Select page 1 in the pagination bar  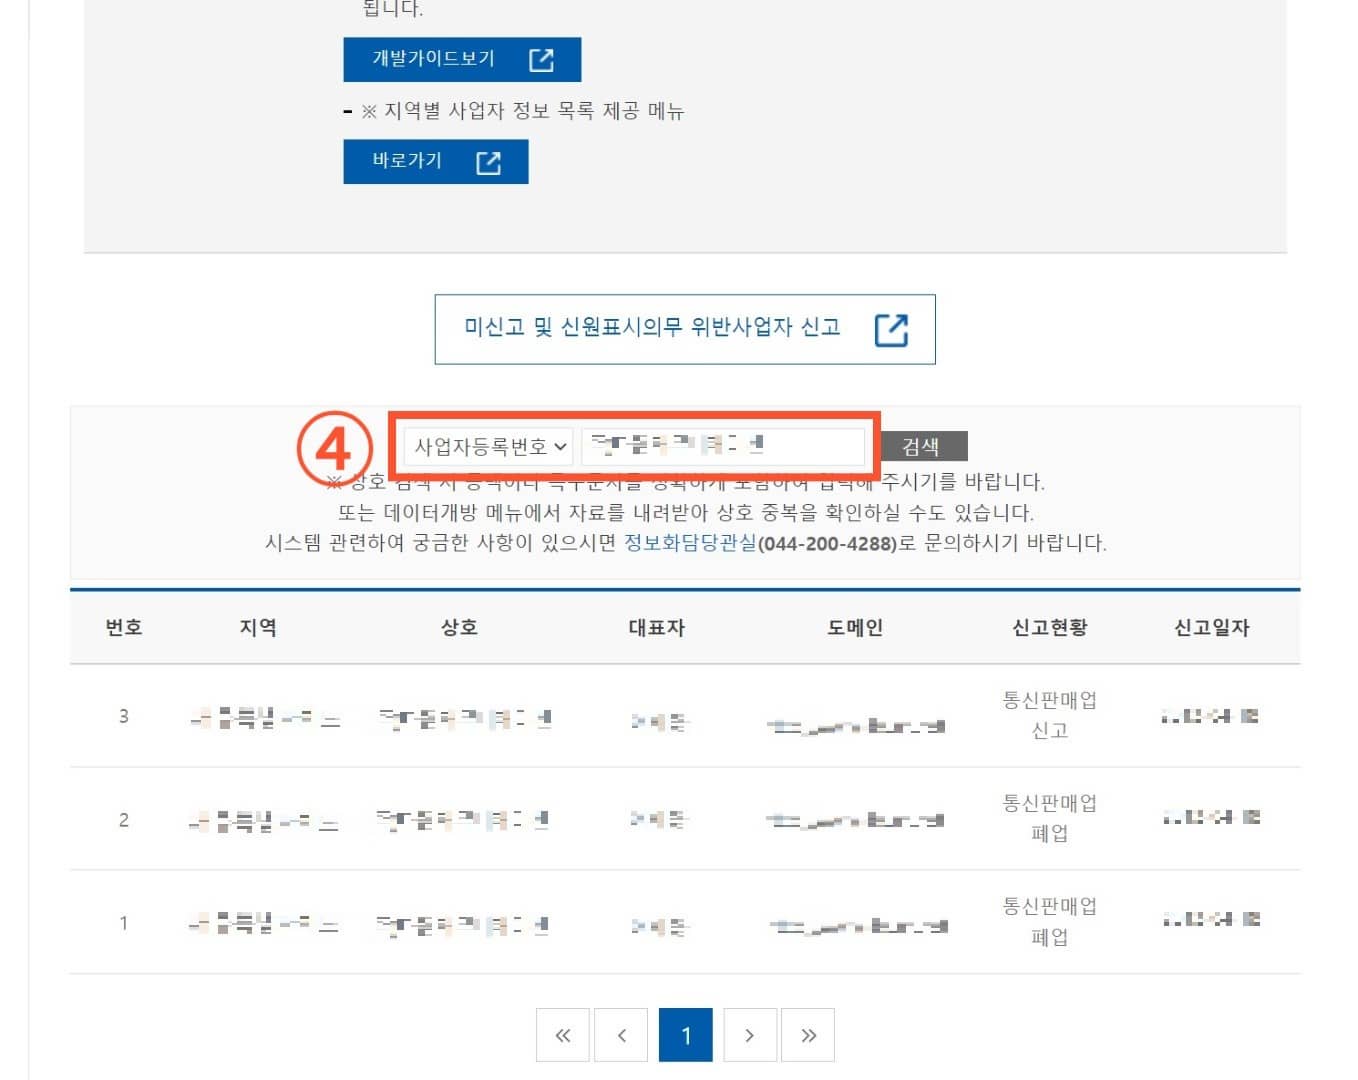click(x=685, y=1035)
